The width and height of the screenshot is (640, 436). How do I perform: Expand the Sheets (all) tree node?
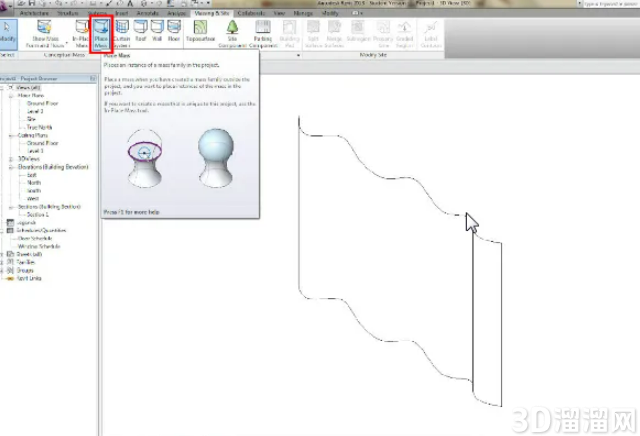pyautogui.click(x=2, y=254)
